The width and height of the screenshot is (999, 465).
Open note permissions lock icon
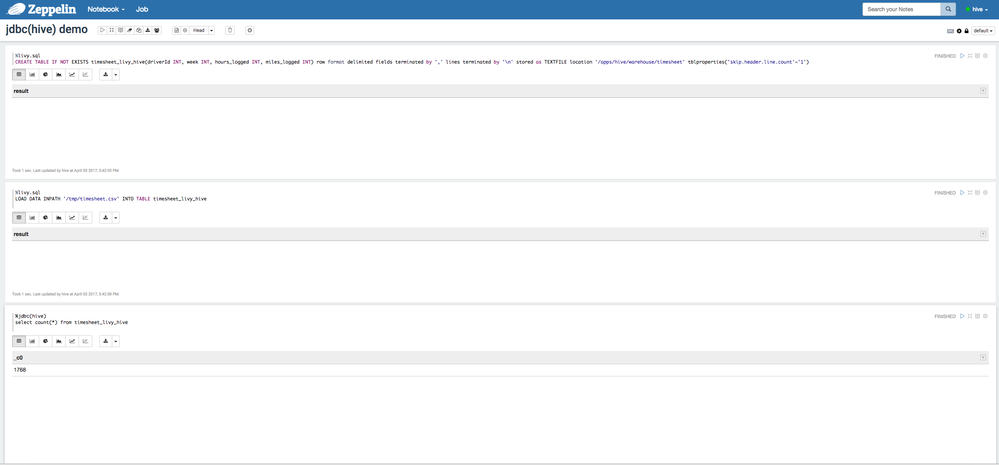pos(967,31)
